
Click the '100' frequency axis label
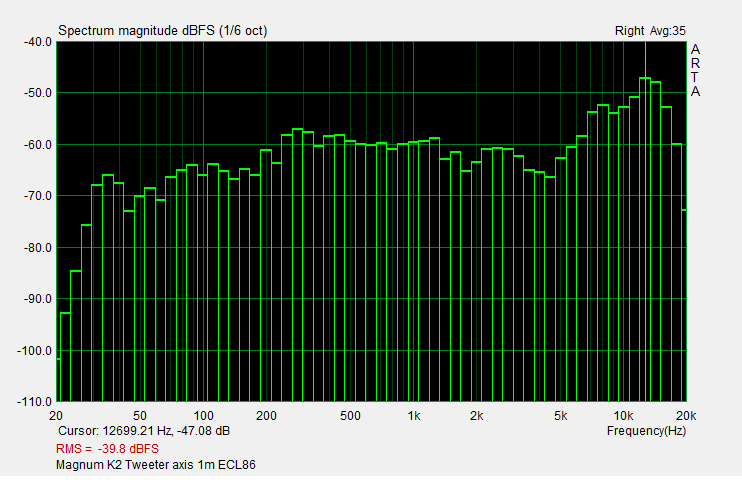point(203,416)
